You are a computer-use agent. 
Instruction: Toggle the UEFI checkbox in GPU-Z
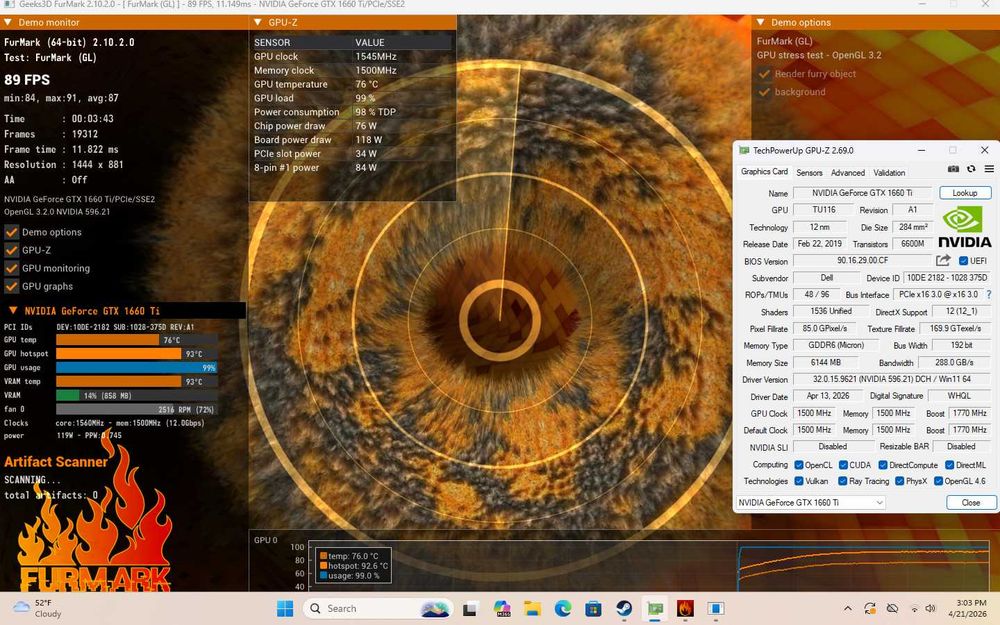[x=963, y=261]
